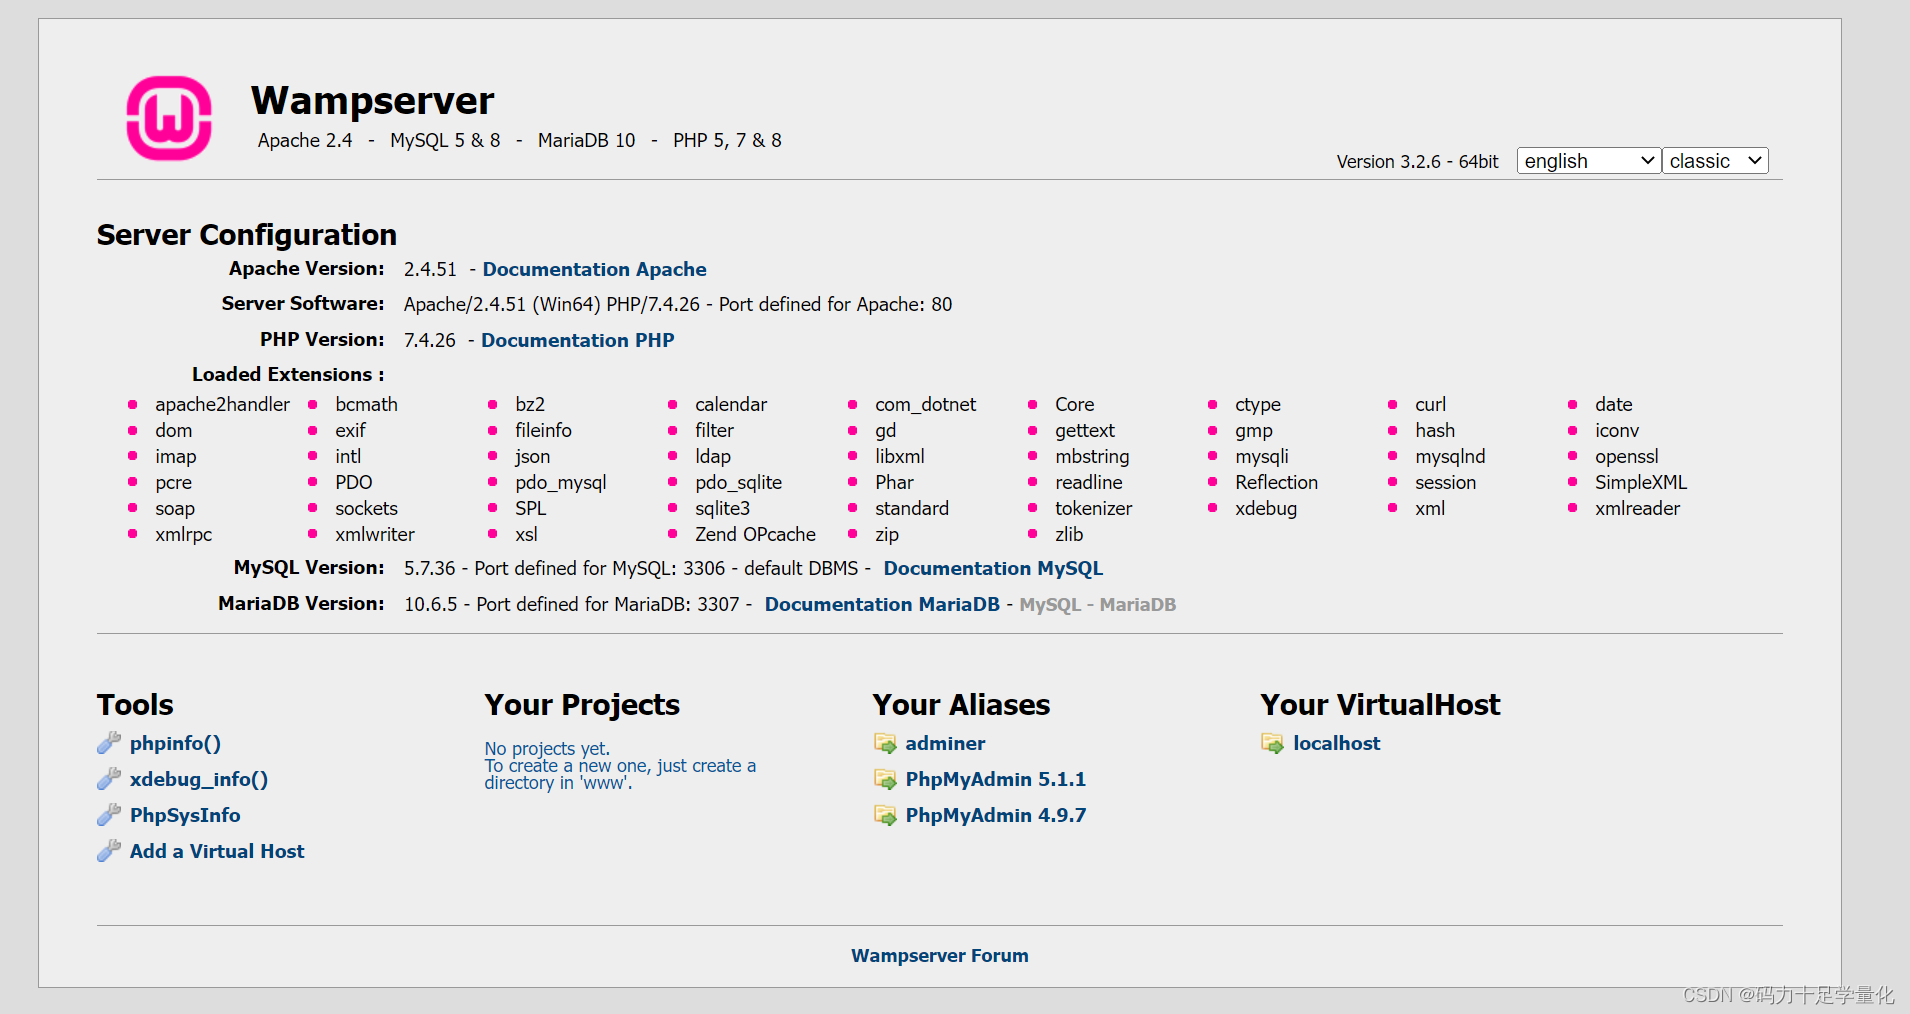Viewport: 1910px width, 1014px height.
Task: Click the PHP version 7.4.26 value
Action: tap(430, 340)
